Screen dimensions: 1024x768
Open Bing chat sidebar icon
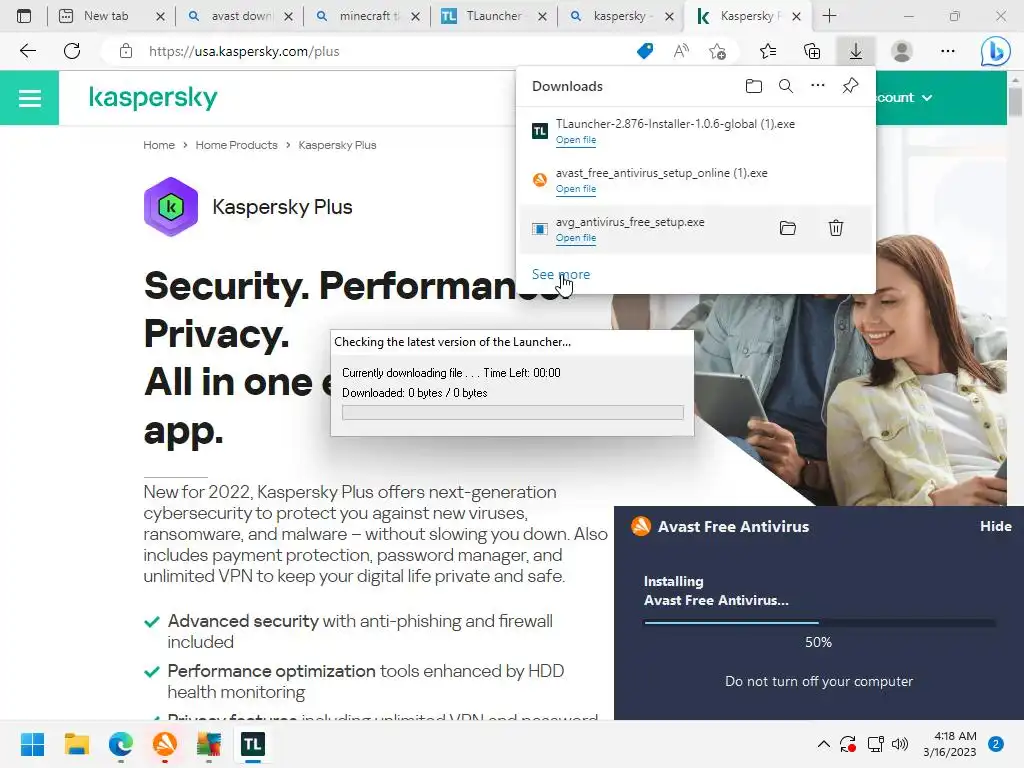pos(995,51)
